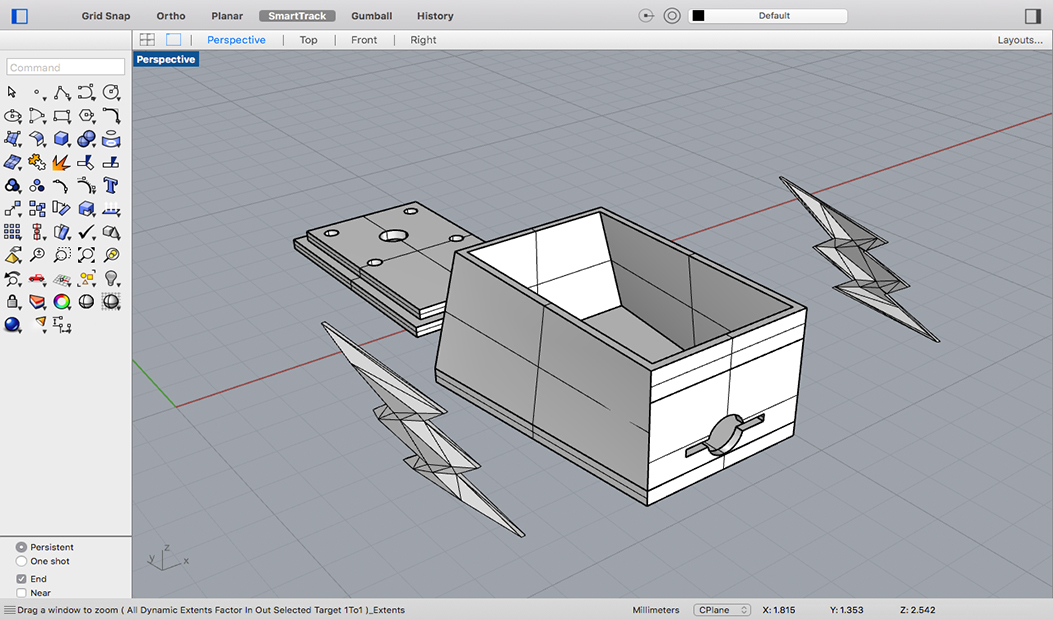Activate the Polyline drawing tool
This screenshot has width=1053, height=620.
pos(62,93)
